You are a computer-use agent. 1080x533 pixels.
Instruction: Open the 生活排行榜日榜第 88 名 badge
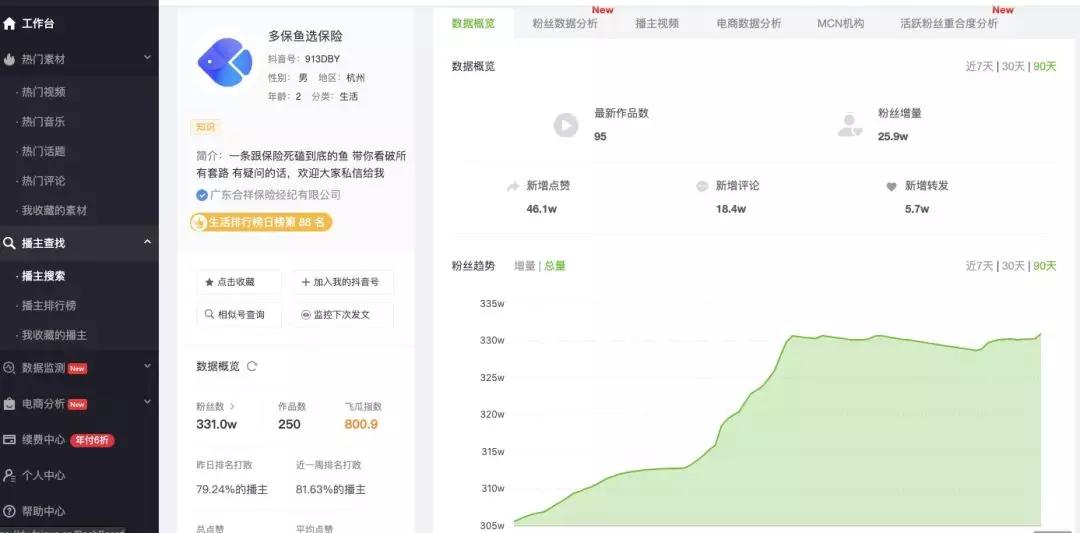pos(262,222)
